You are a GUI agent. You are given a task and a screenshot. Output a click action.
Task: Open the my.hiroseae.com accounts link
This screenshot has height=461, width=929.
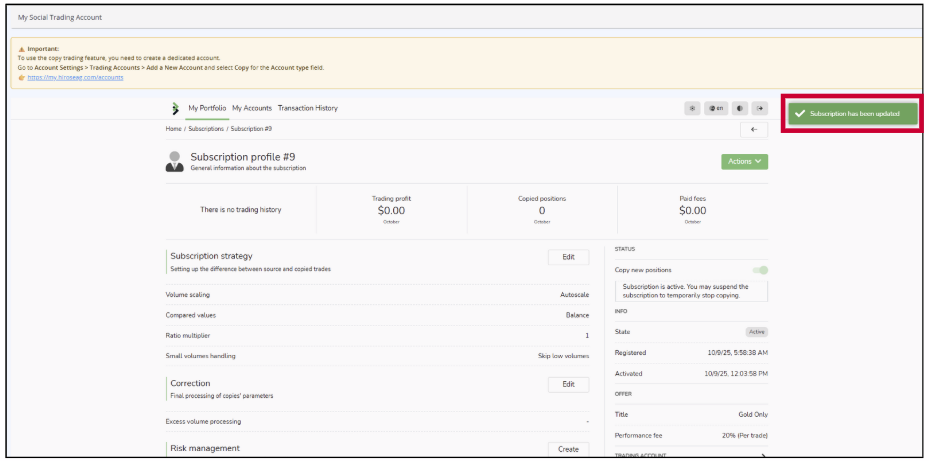[x=75, y=77]
